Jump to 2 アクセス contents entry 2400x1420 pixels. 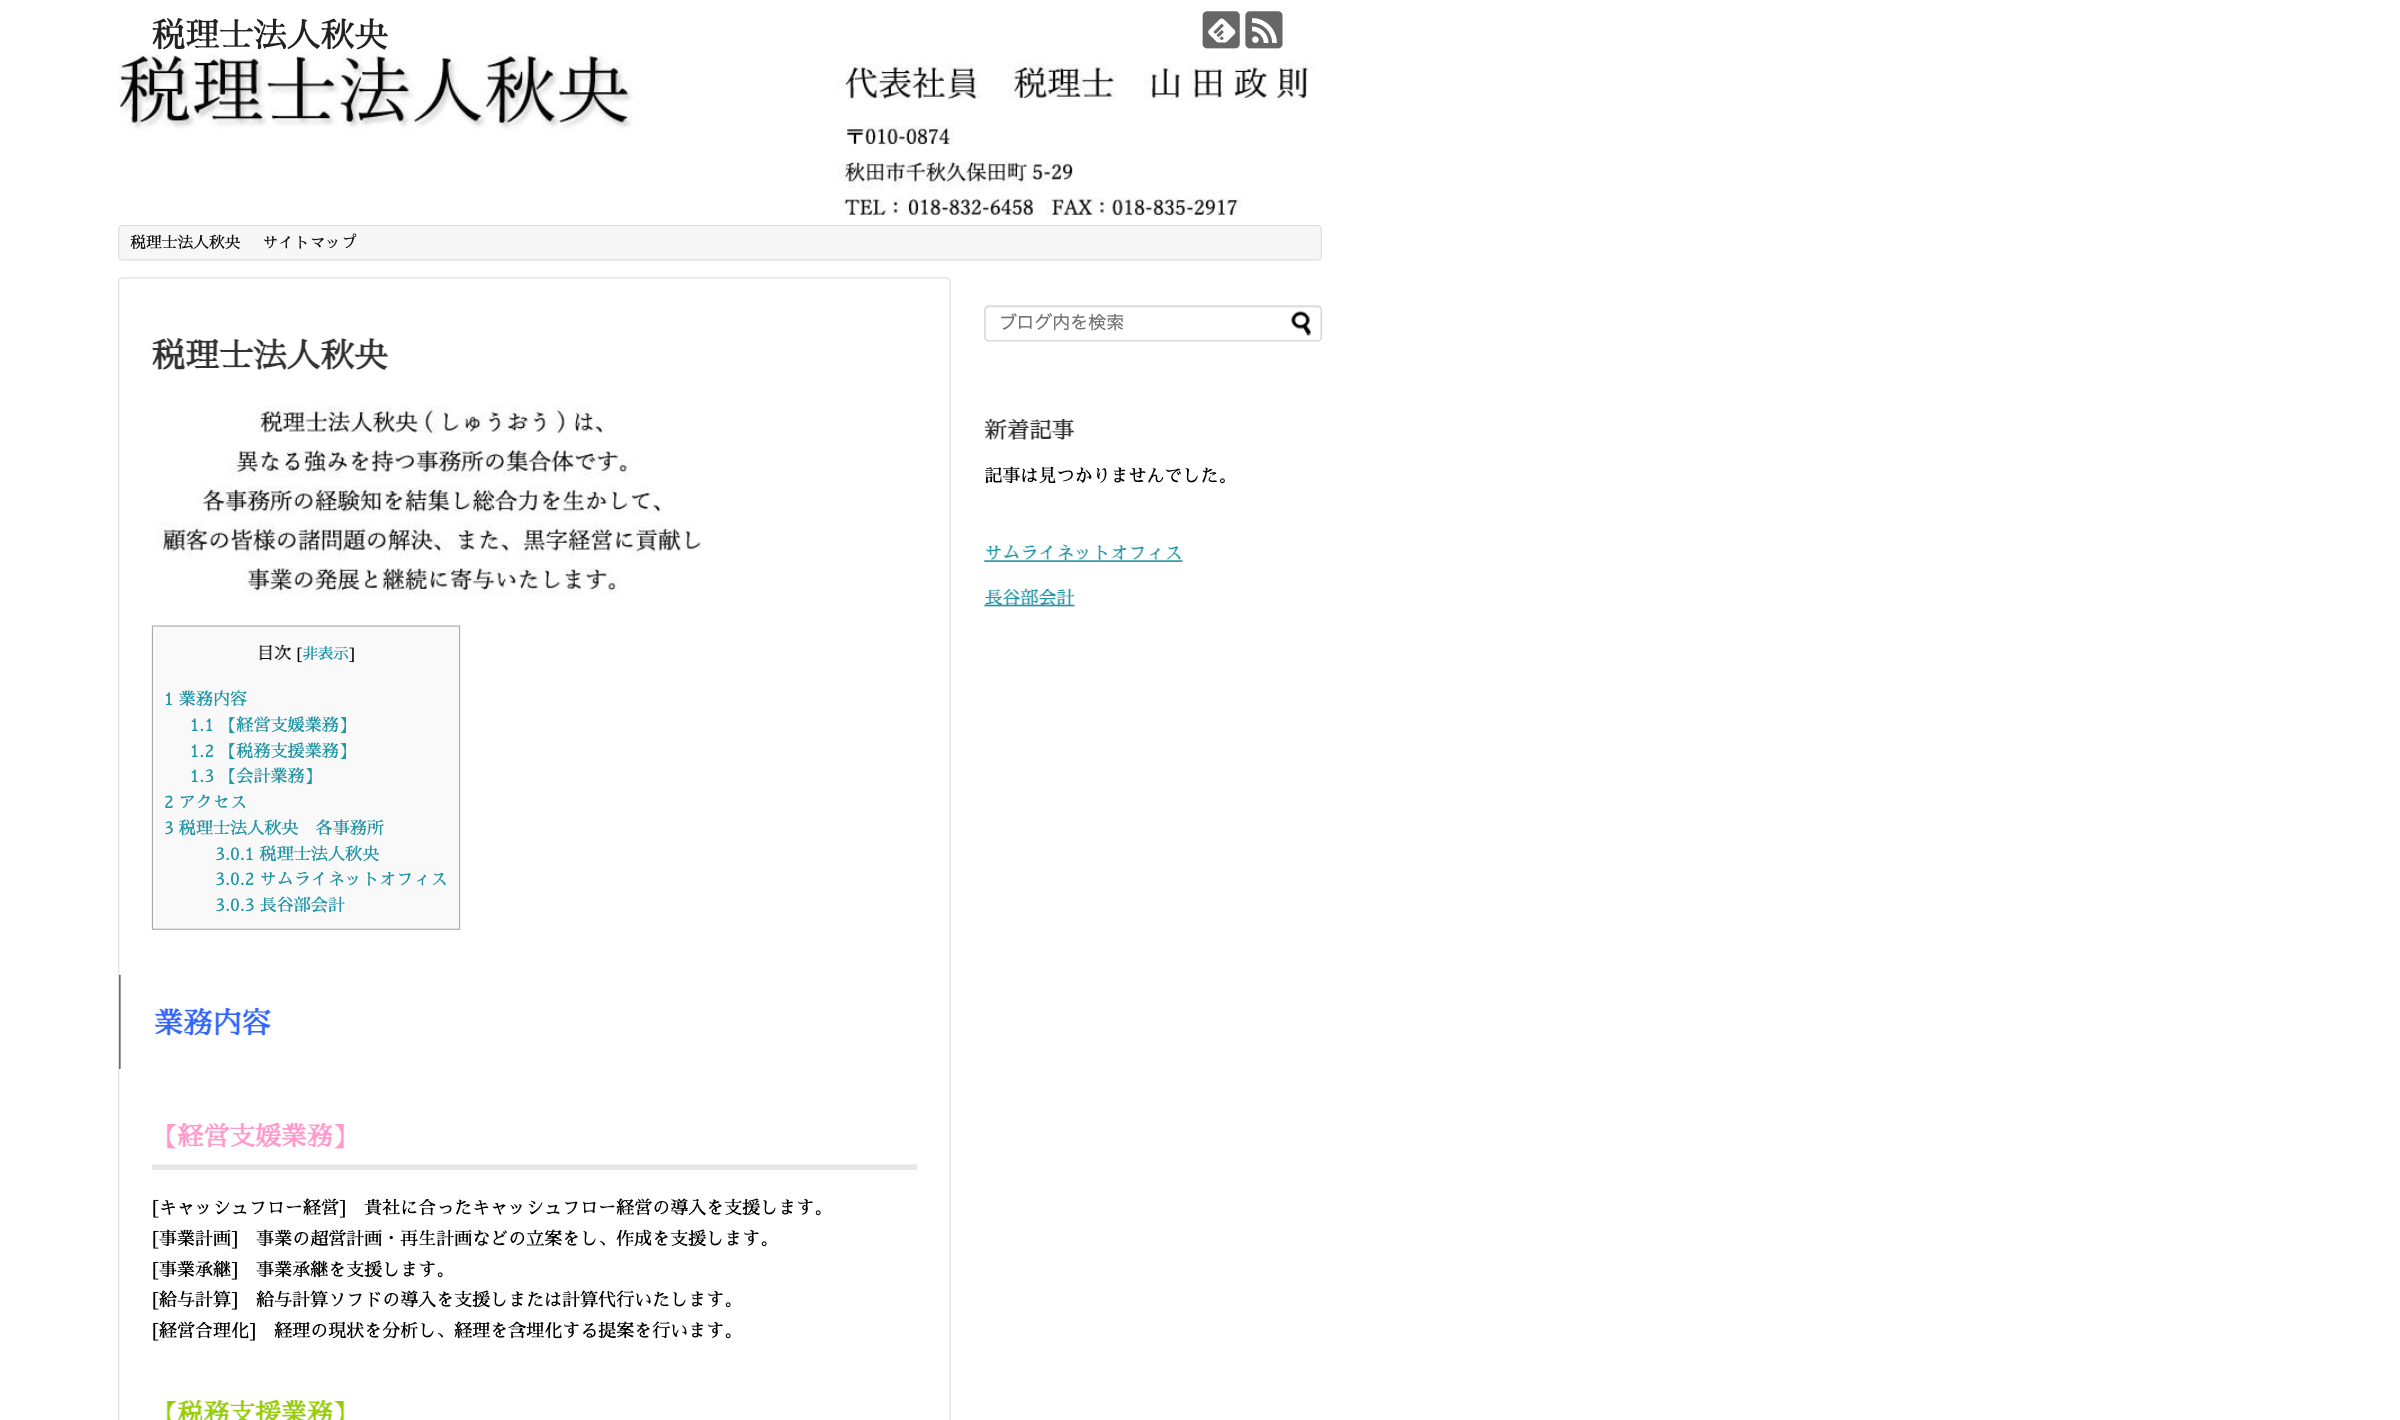205,802
